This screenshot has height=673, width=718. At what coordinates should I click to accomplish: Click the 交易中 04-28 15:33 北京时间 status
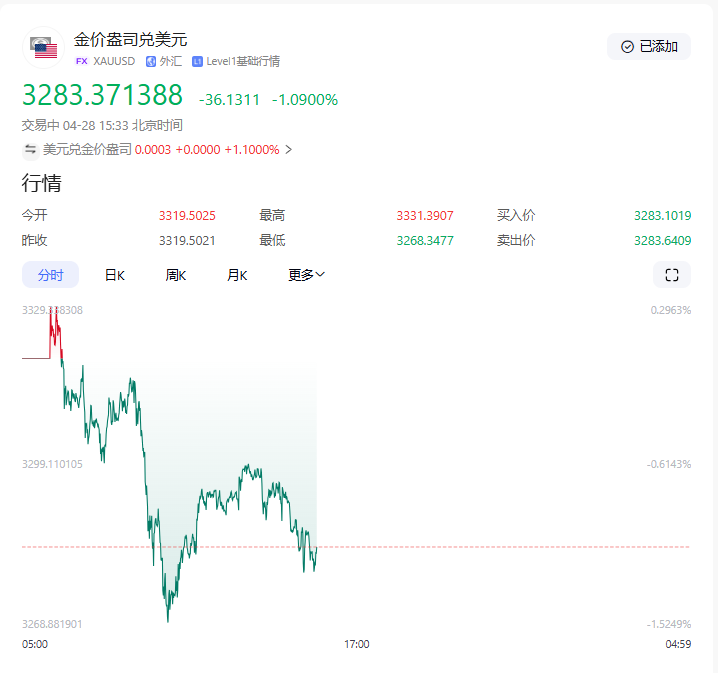pyautogui.click(x=102, y=125)
